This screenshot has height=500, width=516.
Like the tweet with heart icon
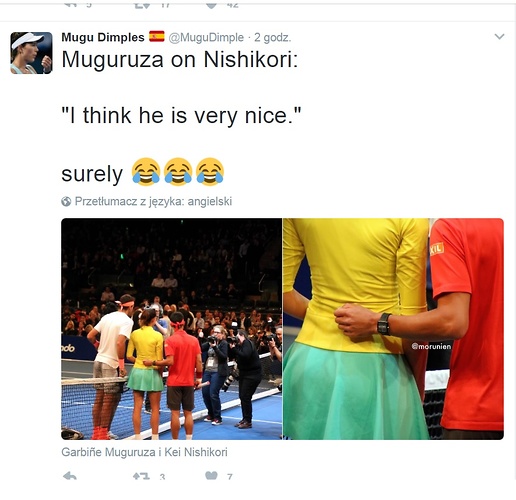(211, 475)
